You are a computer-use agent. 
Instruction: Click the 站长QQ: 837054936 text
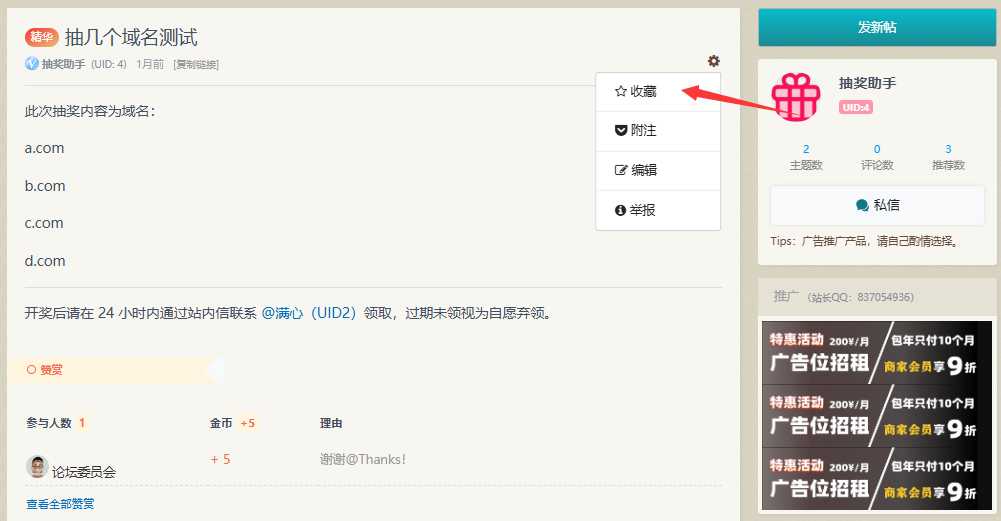coord(861,297)
